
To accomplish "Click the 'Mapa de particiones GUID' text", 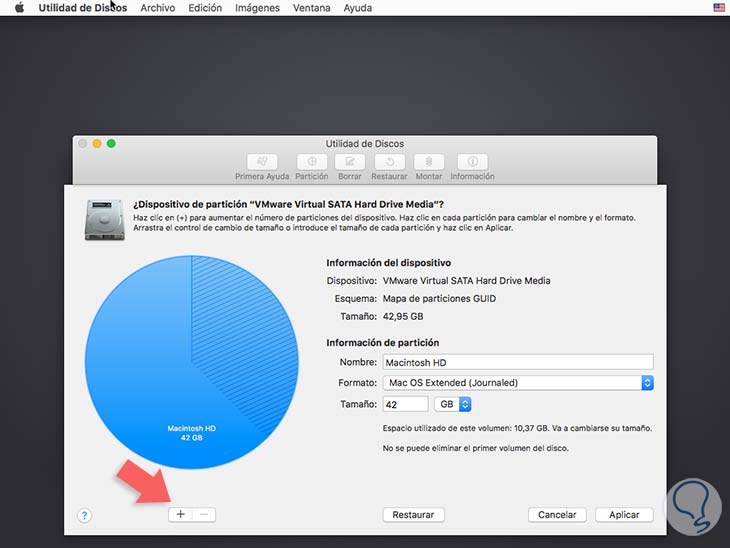I will [439, 298].
